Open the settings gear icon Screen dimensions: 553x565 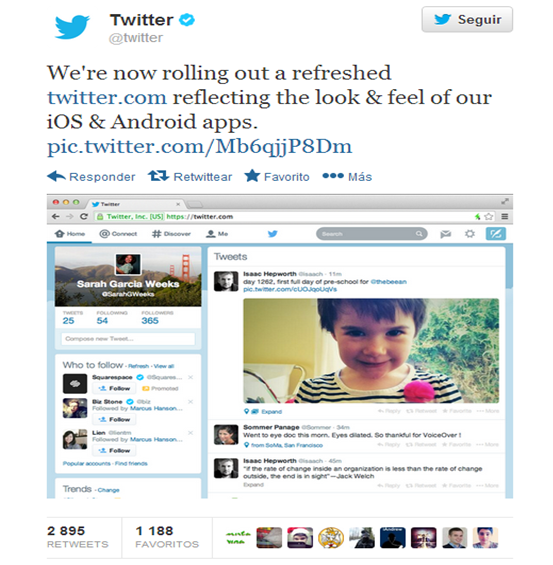[x=469, y=234]
